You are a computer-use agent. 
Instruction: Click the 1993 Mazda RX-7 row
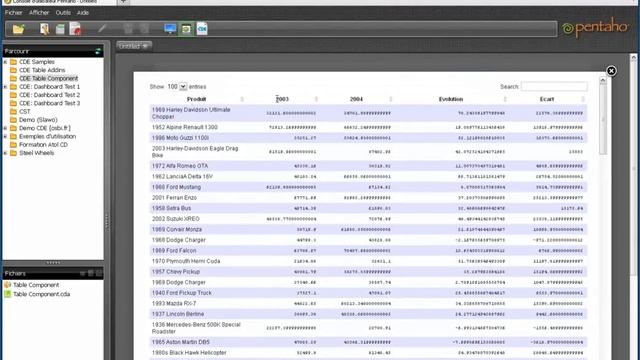[368, 304]
